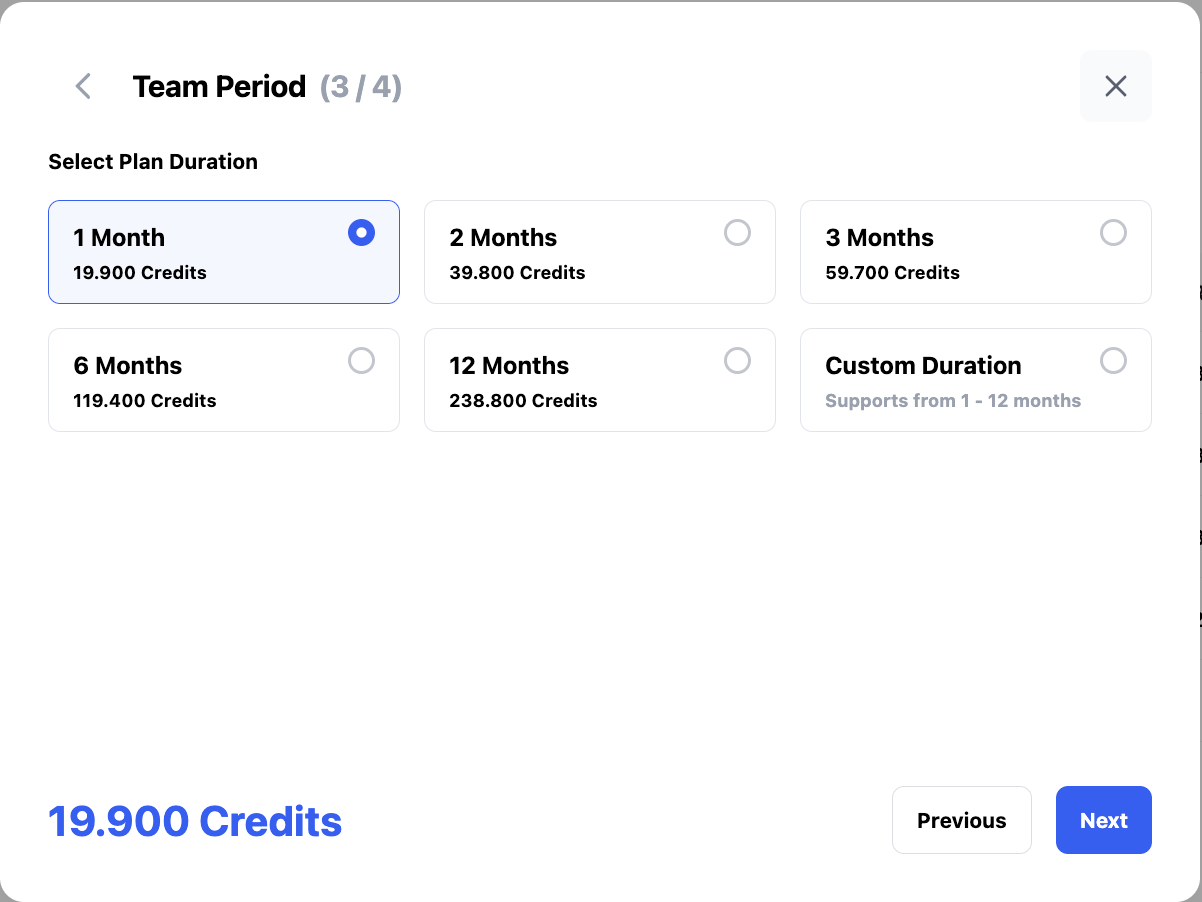Screen dimensions: 1202x902
Task: Click the Select Plan Duration label
Action: click(x=153, y=162)
